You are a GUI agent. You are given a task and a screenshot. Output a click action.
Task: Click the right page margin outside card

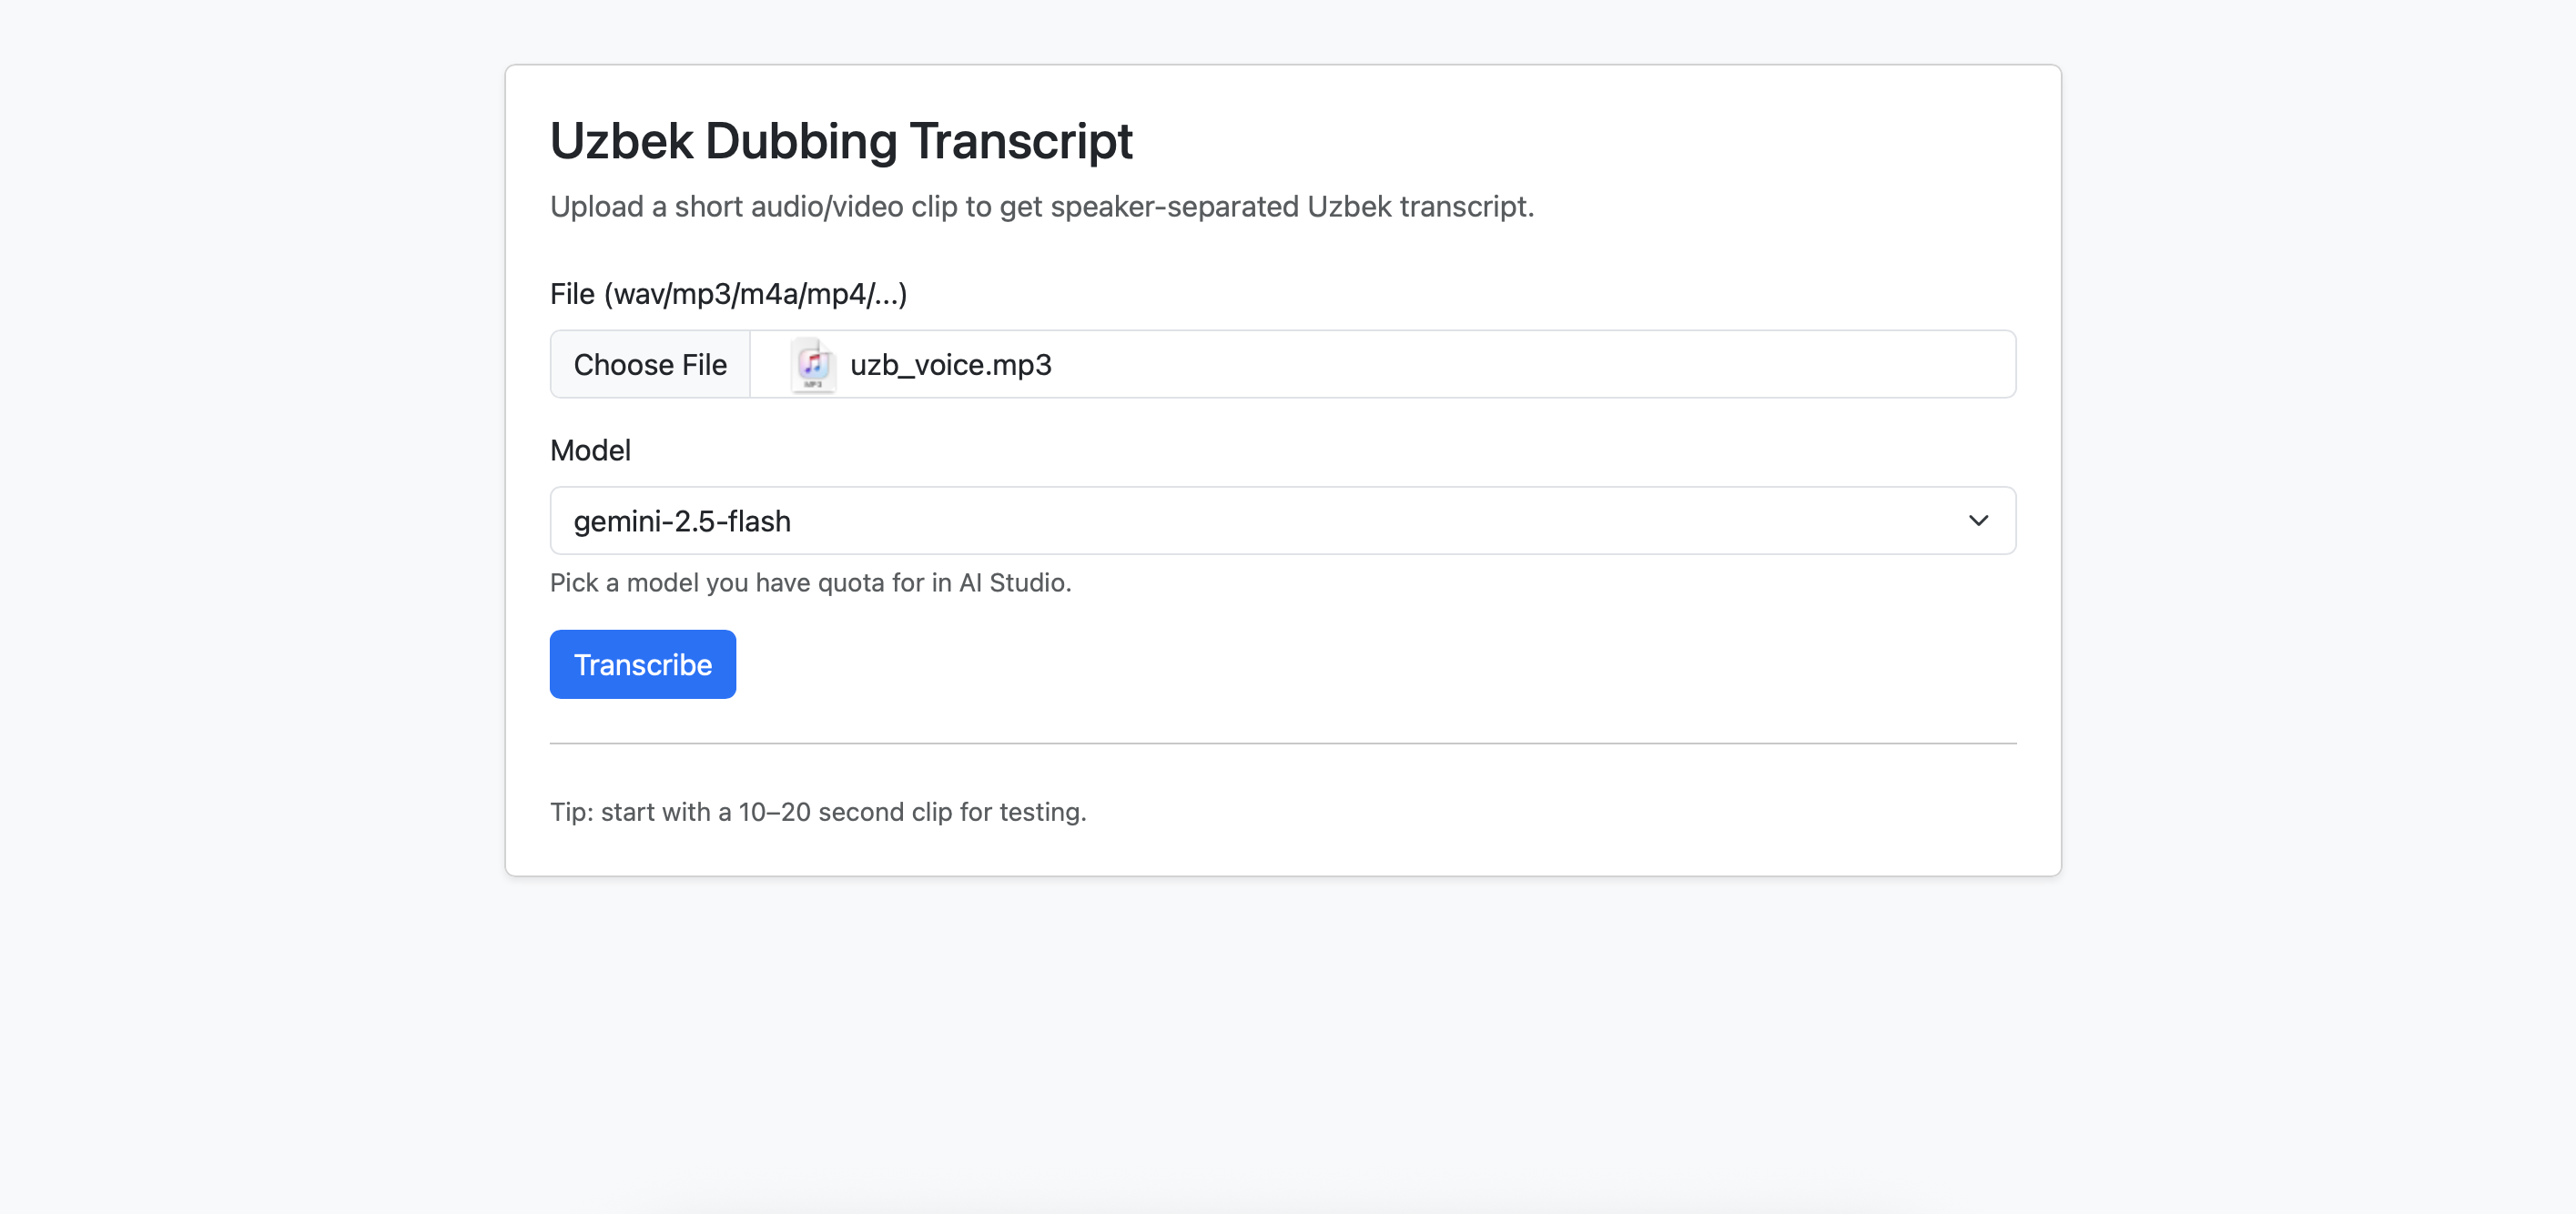tap(2320, 500)
